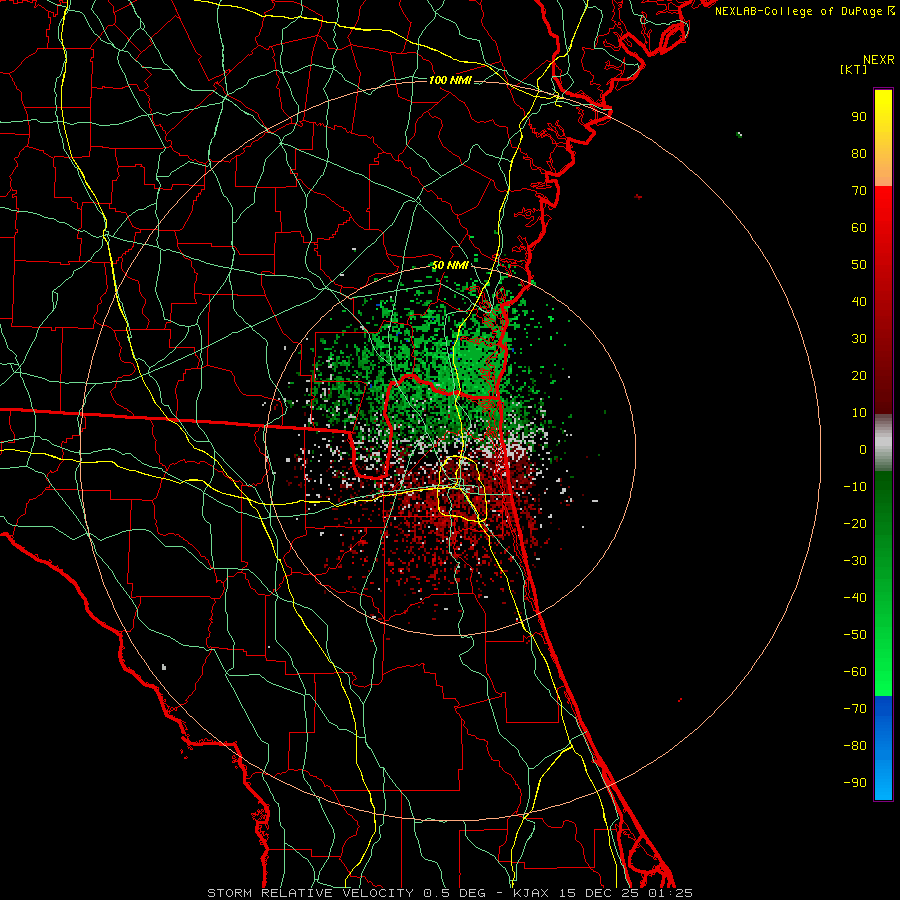This screenshot has width=900, height=900.
Task: Click the NEXLAB-College of DuPage label
Action: pos(804,11)
